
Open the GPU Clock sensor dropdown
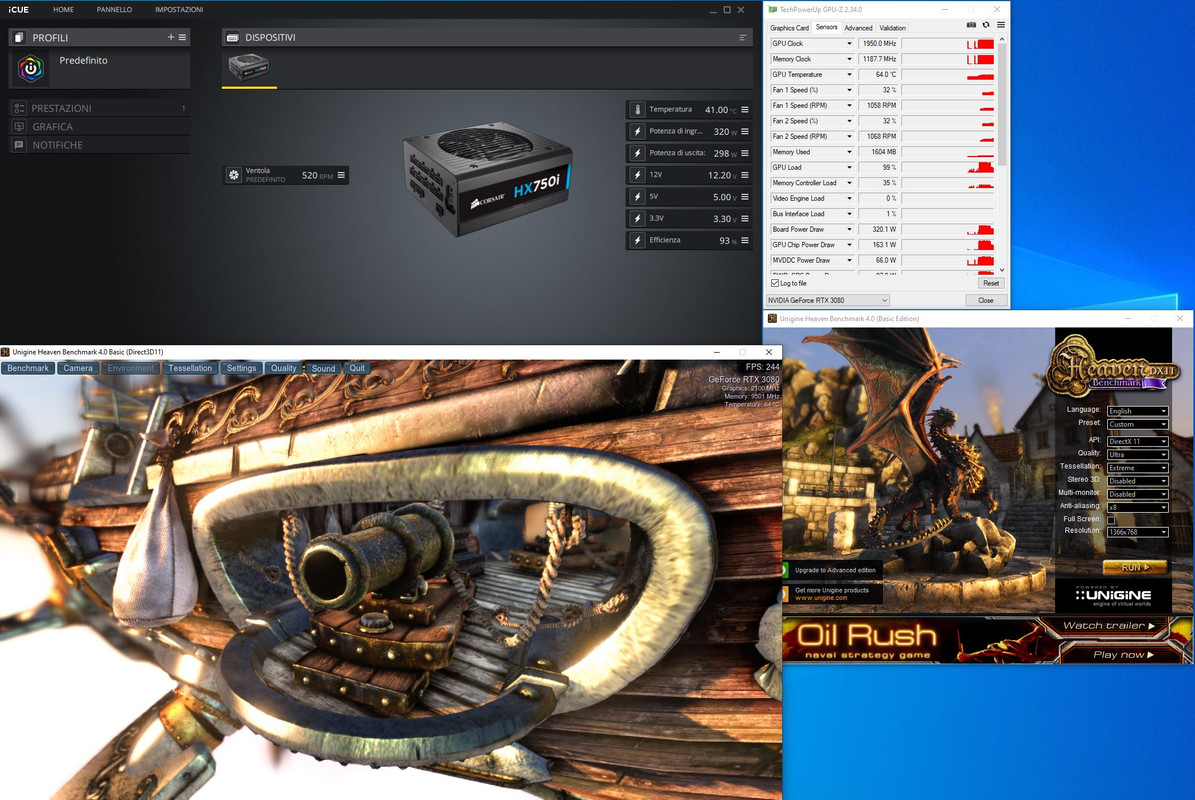849,43
